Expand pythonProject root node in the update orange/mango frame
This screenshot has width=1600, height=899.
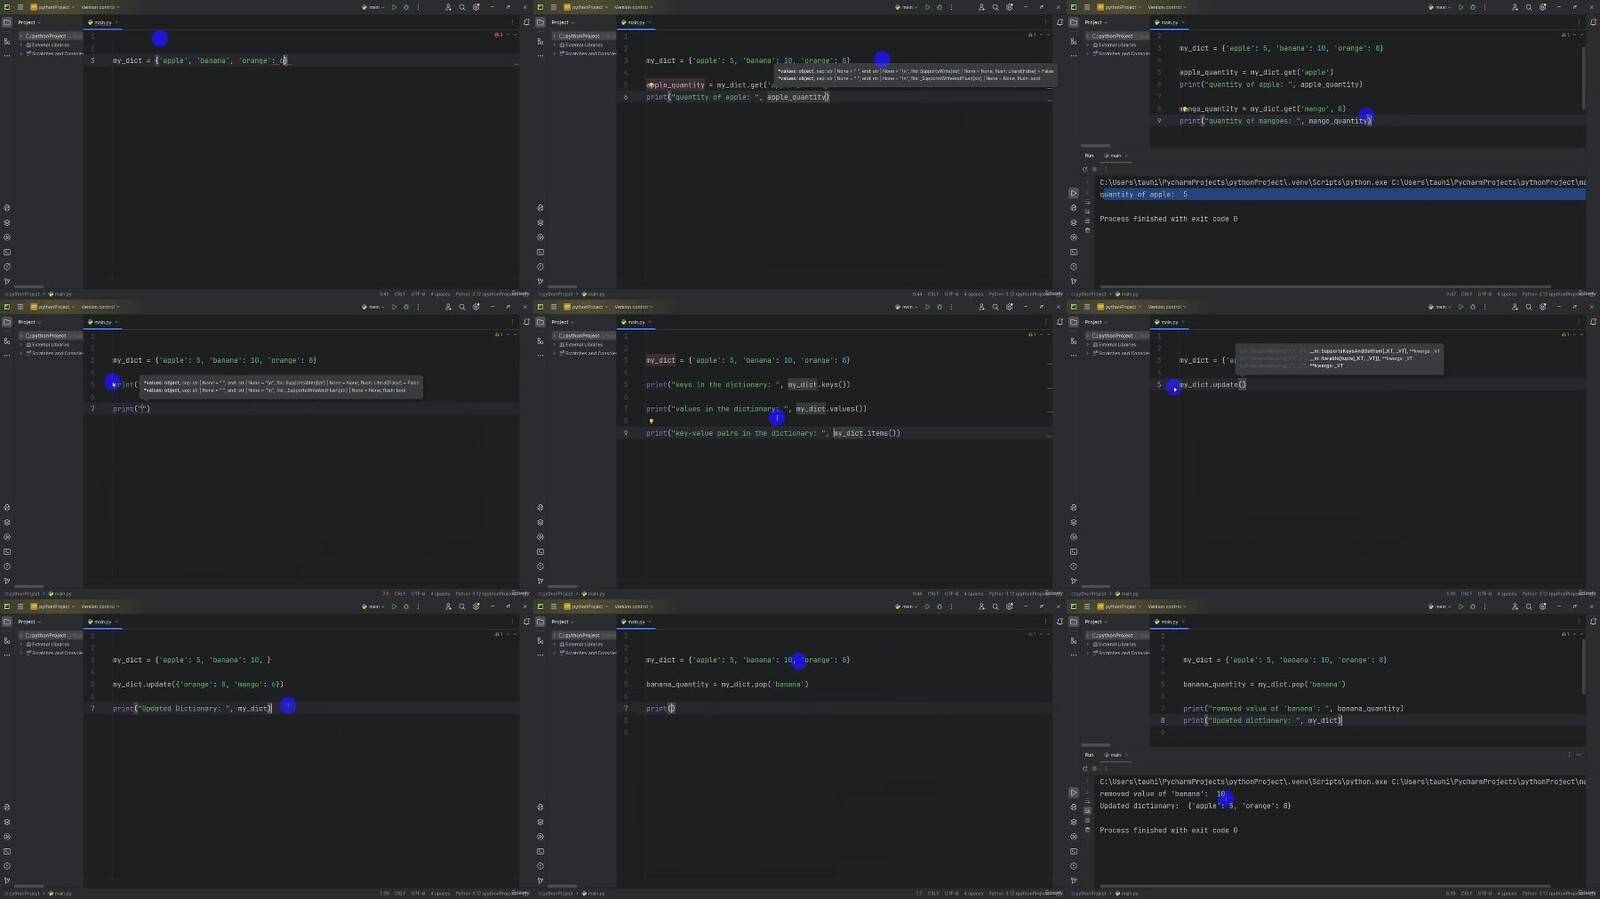pyautogui.click(x=22, y=635)
